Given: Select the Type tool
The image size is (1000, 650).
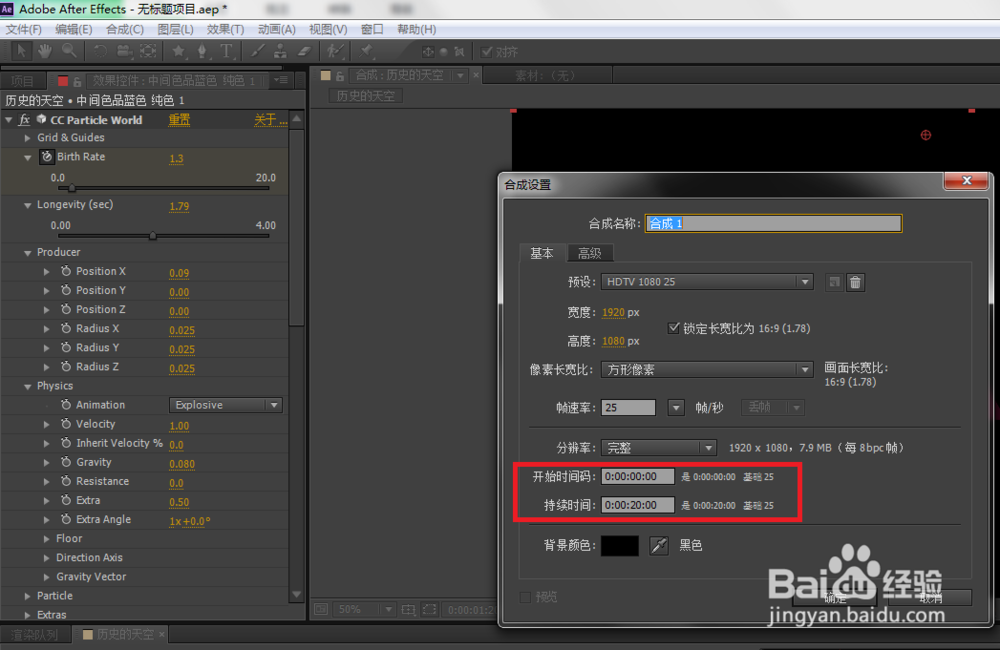Looking at the screenshot, I should coord(227,52).
